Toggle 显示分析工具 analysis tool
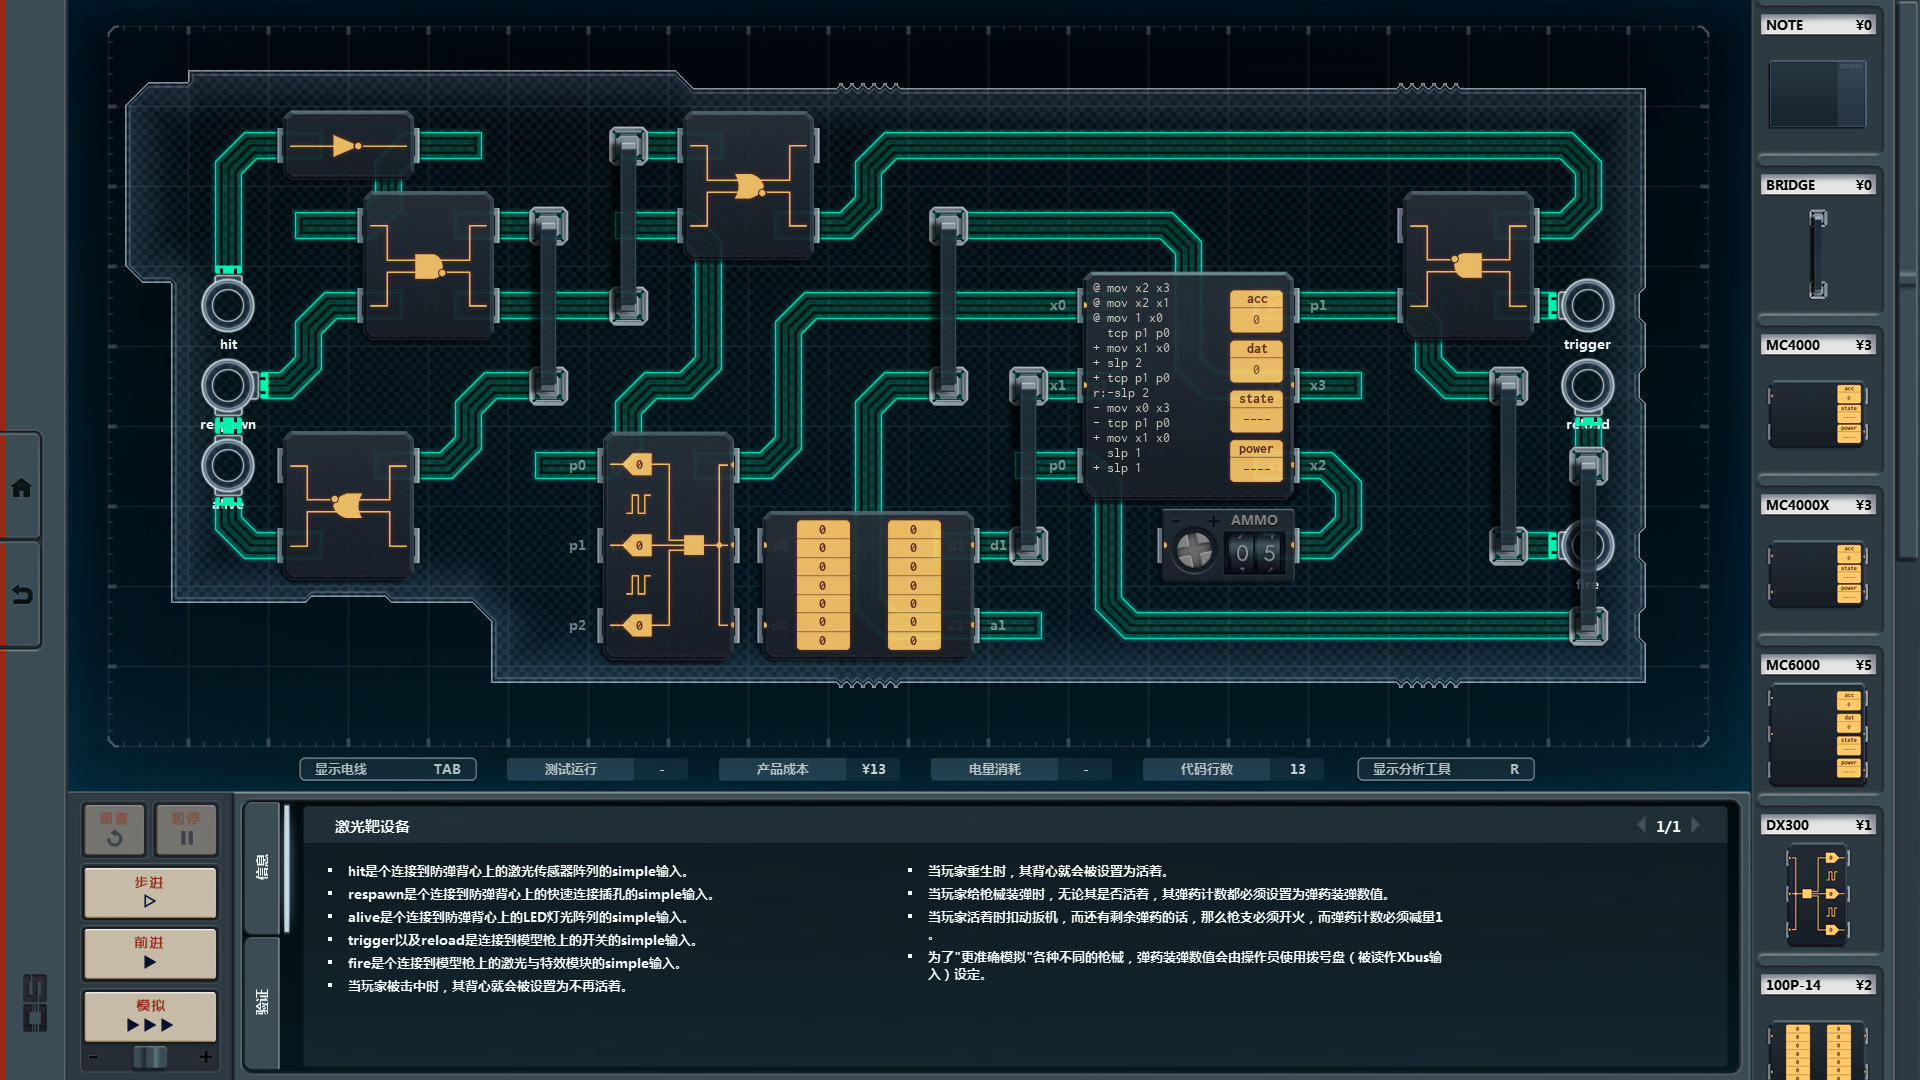 click(x=1444, y=769)
